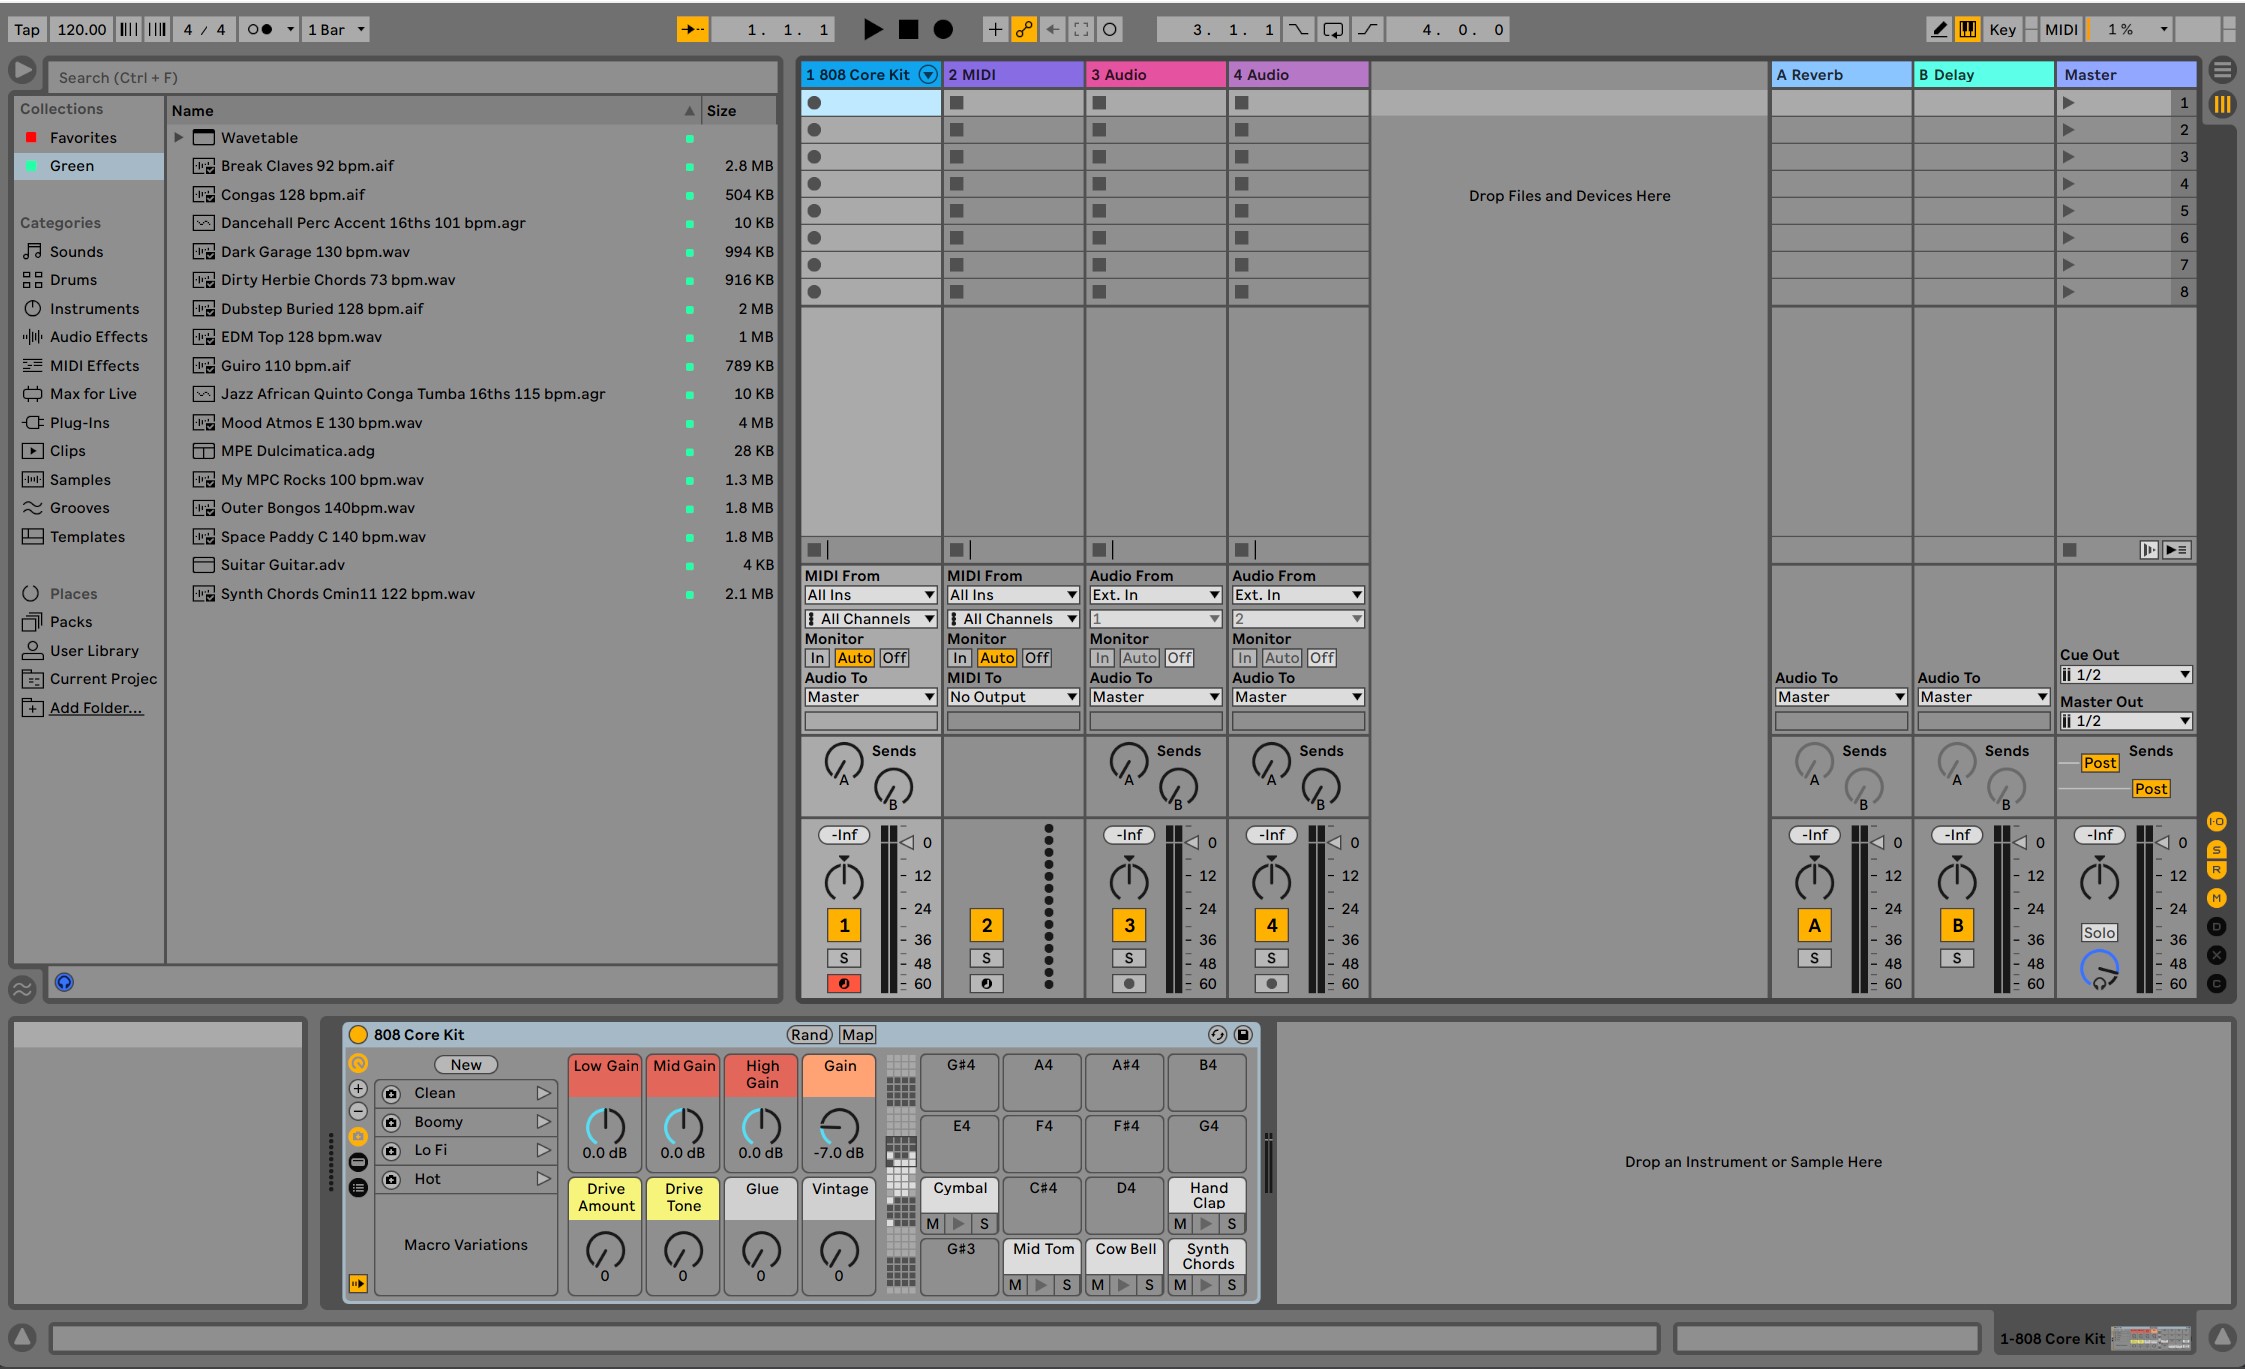Screen dimensions: 2245x1369
Task: Open track 2 MIDI To No Output dropdown
Action: point(1013,697)
